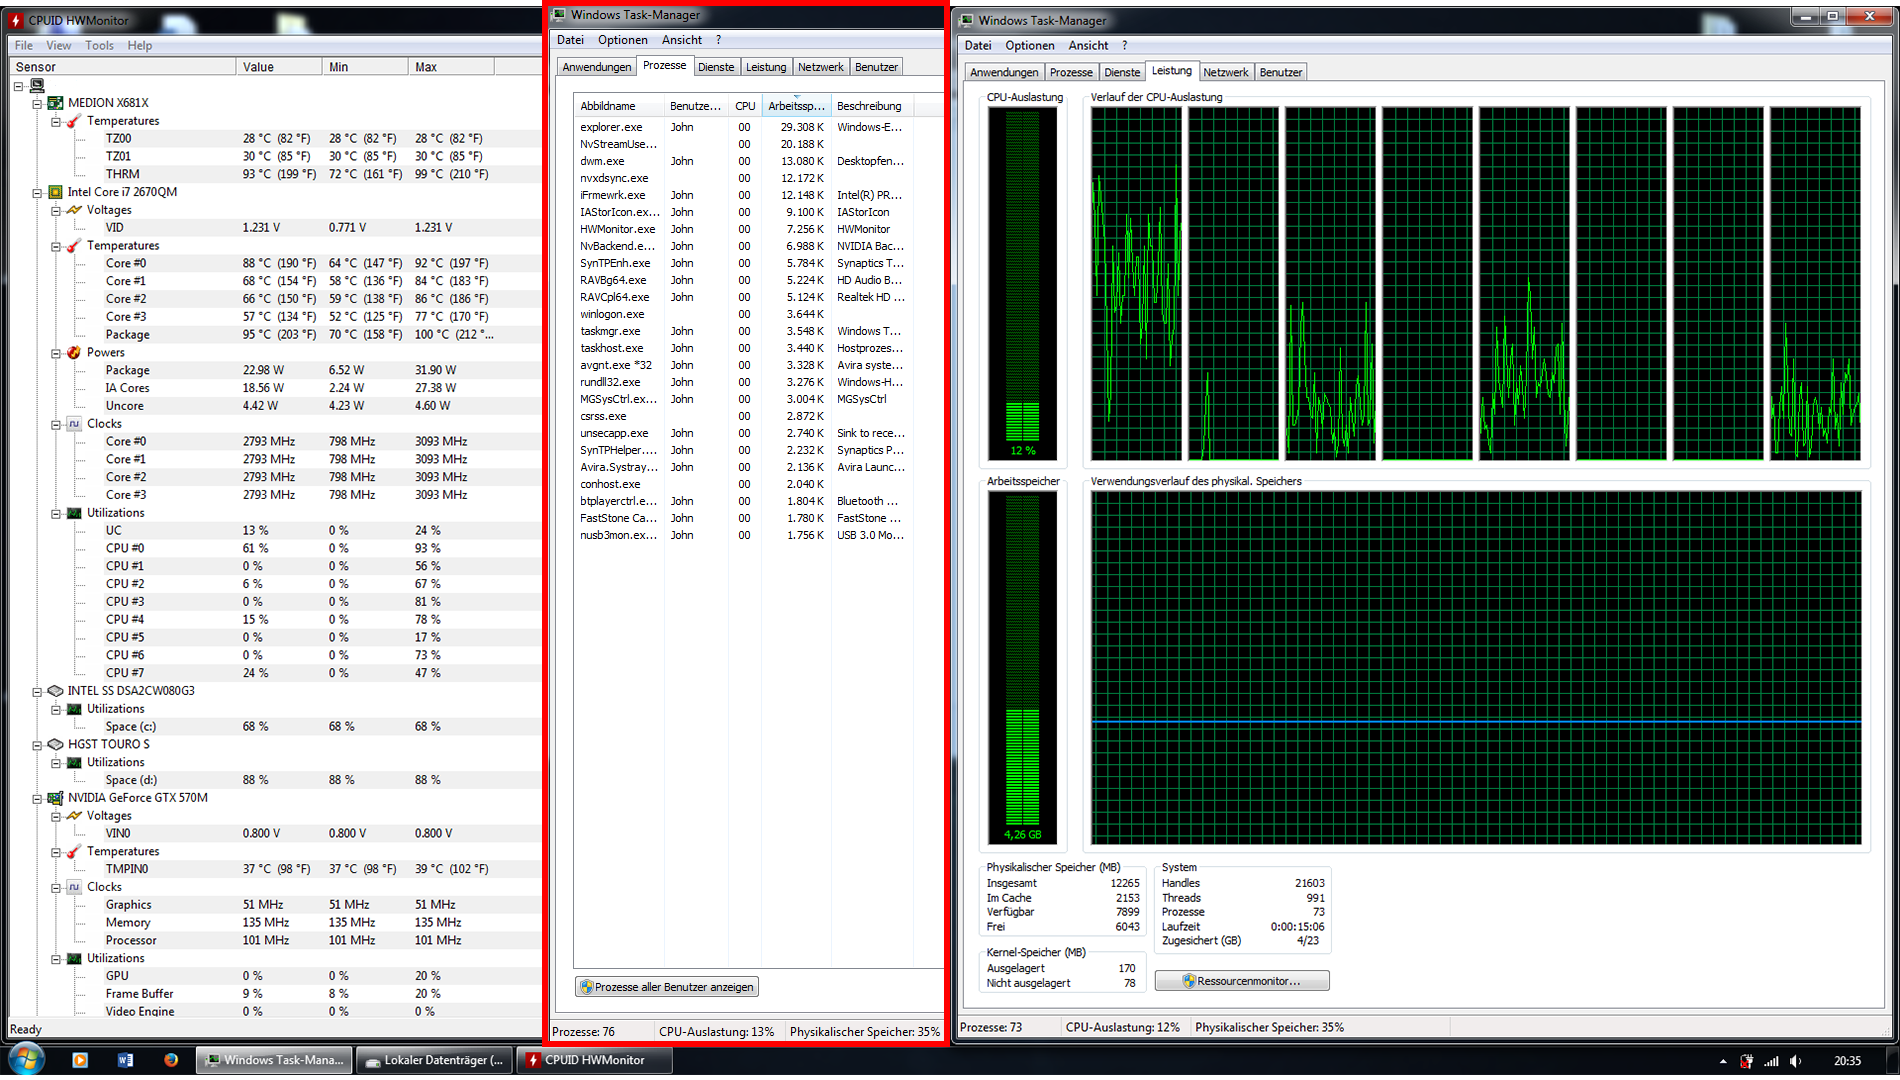Click the Max column header in HWMonitor
Image resolution: width=1900 pixels, height=1080 pixels.
click(x=451, y=67)
